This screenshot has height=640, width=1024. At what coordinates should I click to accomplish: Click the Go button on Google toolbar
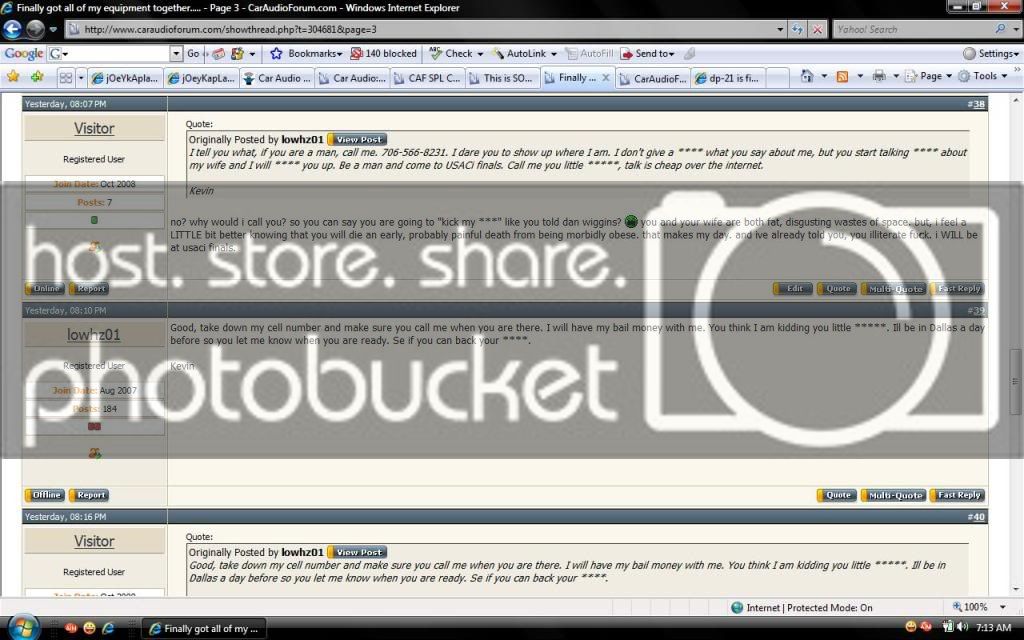(193, 54)
